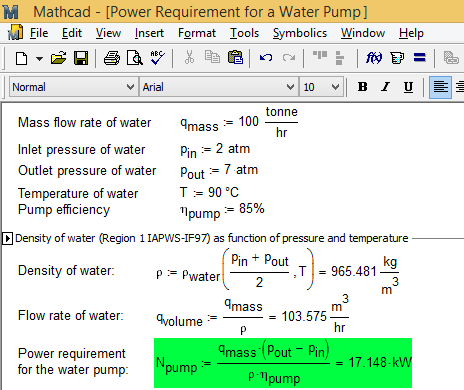Click the 'Inlet pressure of water' label

pyautogui.click(x=82, y=150)
